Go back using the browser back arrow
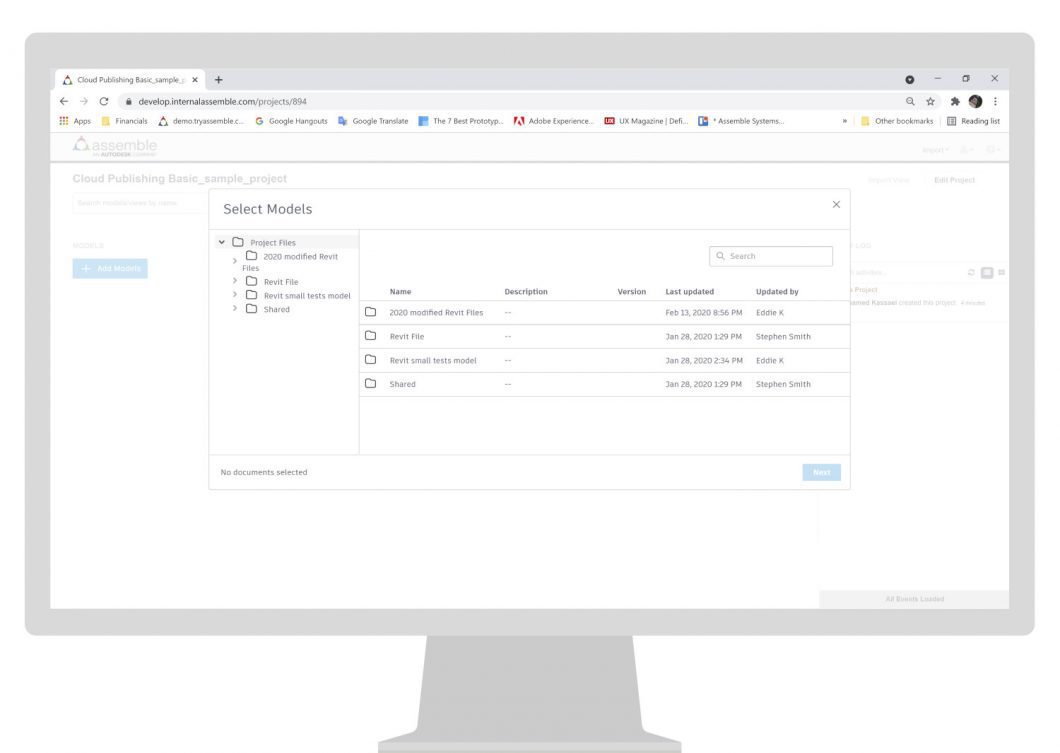Image resolution: width=1060 pixels, height=753 pixels. [x=64, y=101]
